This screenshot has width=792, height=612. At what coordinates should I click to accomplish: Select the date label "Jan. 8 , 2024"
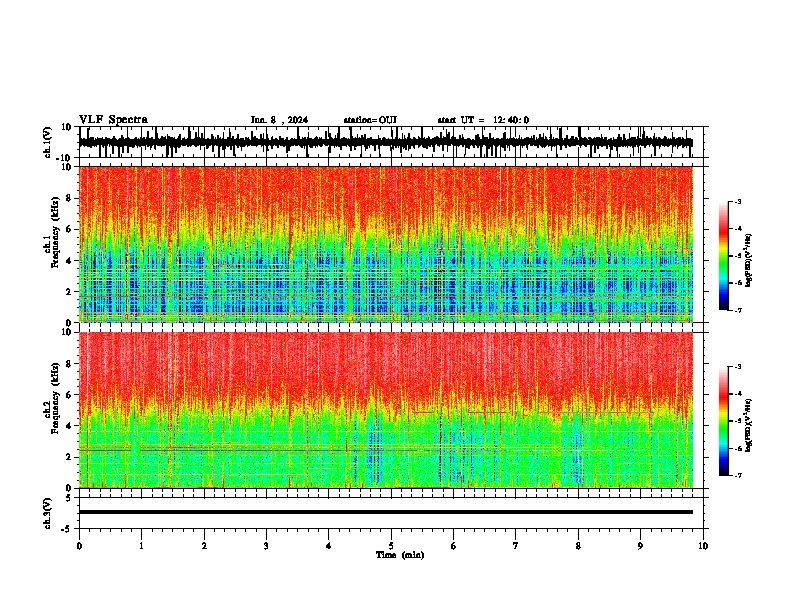279,120
